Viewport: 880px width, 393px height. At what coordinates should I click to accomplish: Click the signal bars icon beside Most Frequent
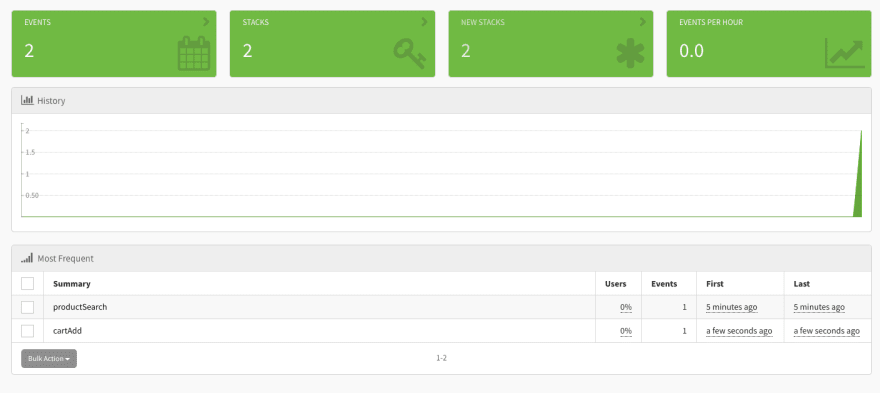point(27,258)
